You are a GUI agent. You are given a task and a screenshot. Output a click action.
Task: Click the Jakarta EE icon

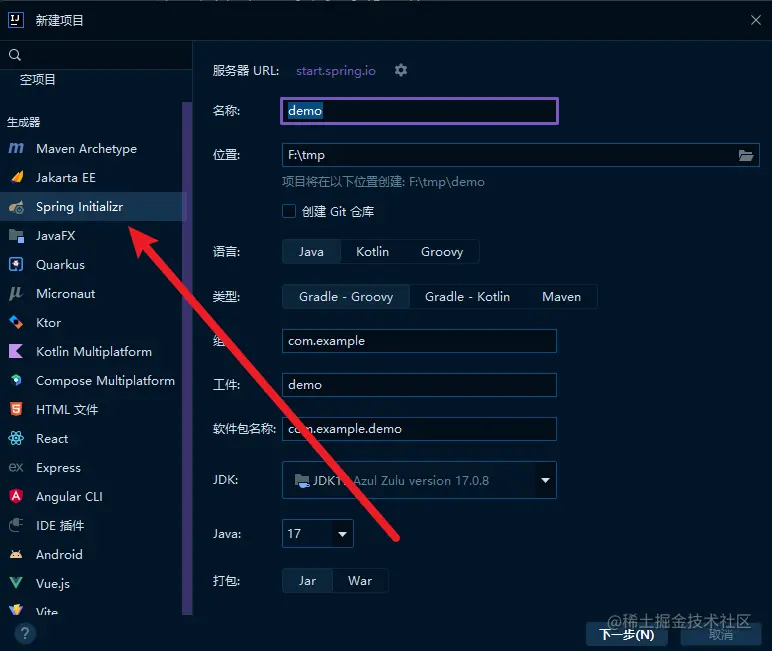17,177
